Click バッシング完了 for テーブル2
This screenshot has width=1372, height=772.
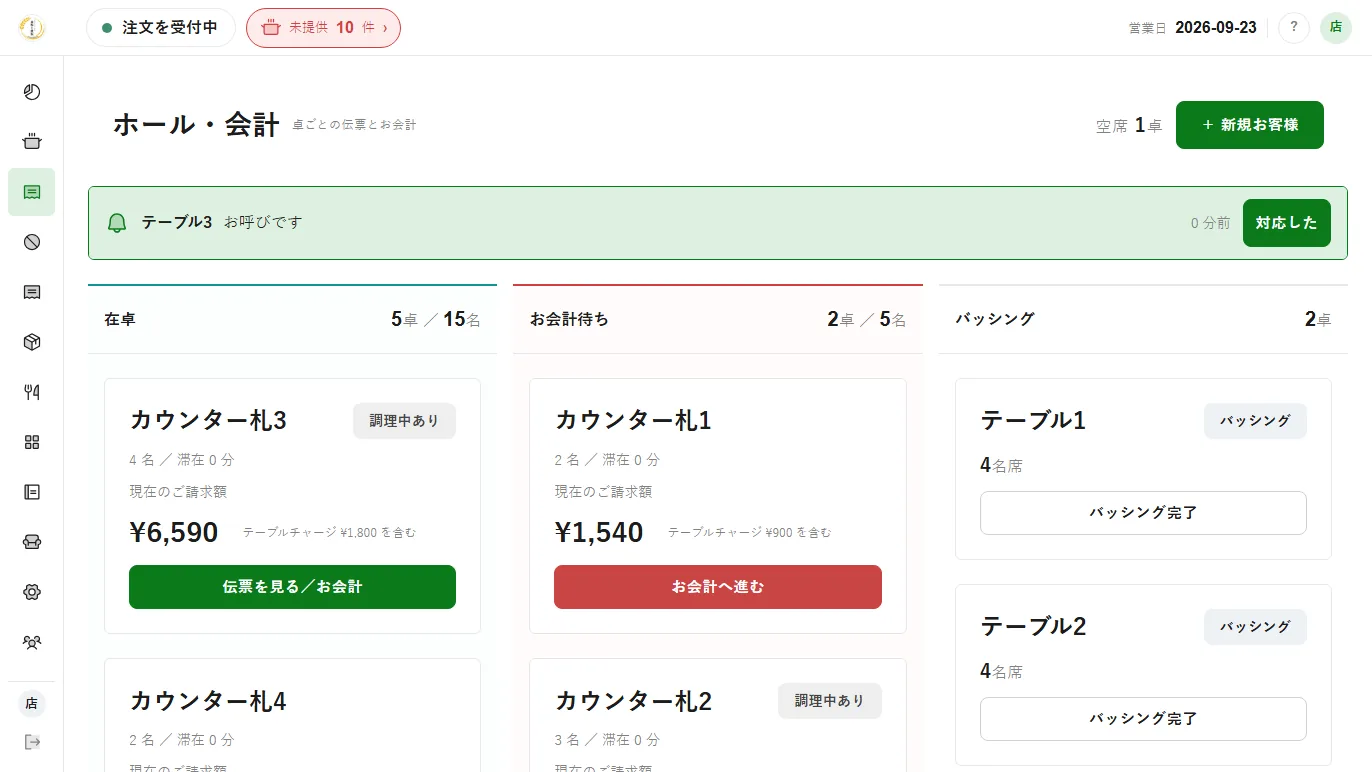click(x=1143, y=719)
